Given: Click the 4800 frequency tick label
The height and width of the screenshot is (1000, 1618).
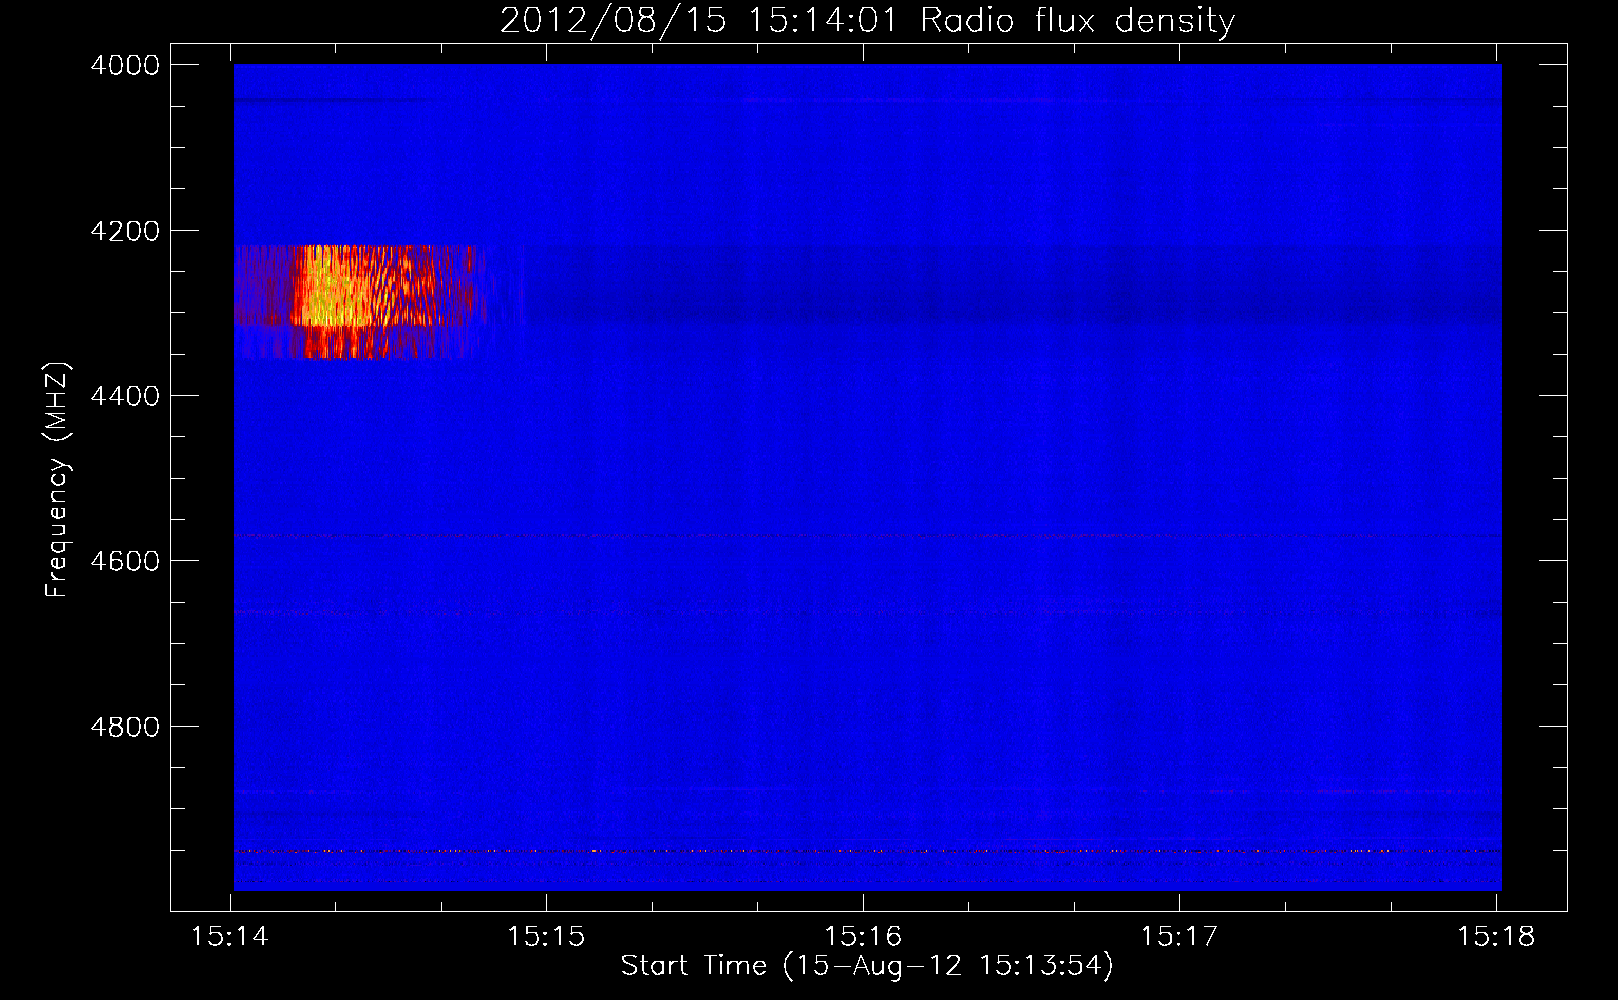Looking at the screenshot, I should tap(125, 727).
